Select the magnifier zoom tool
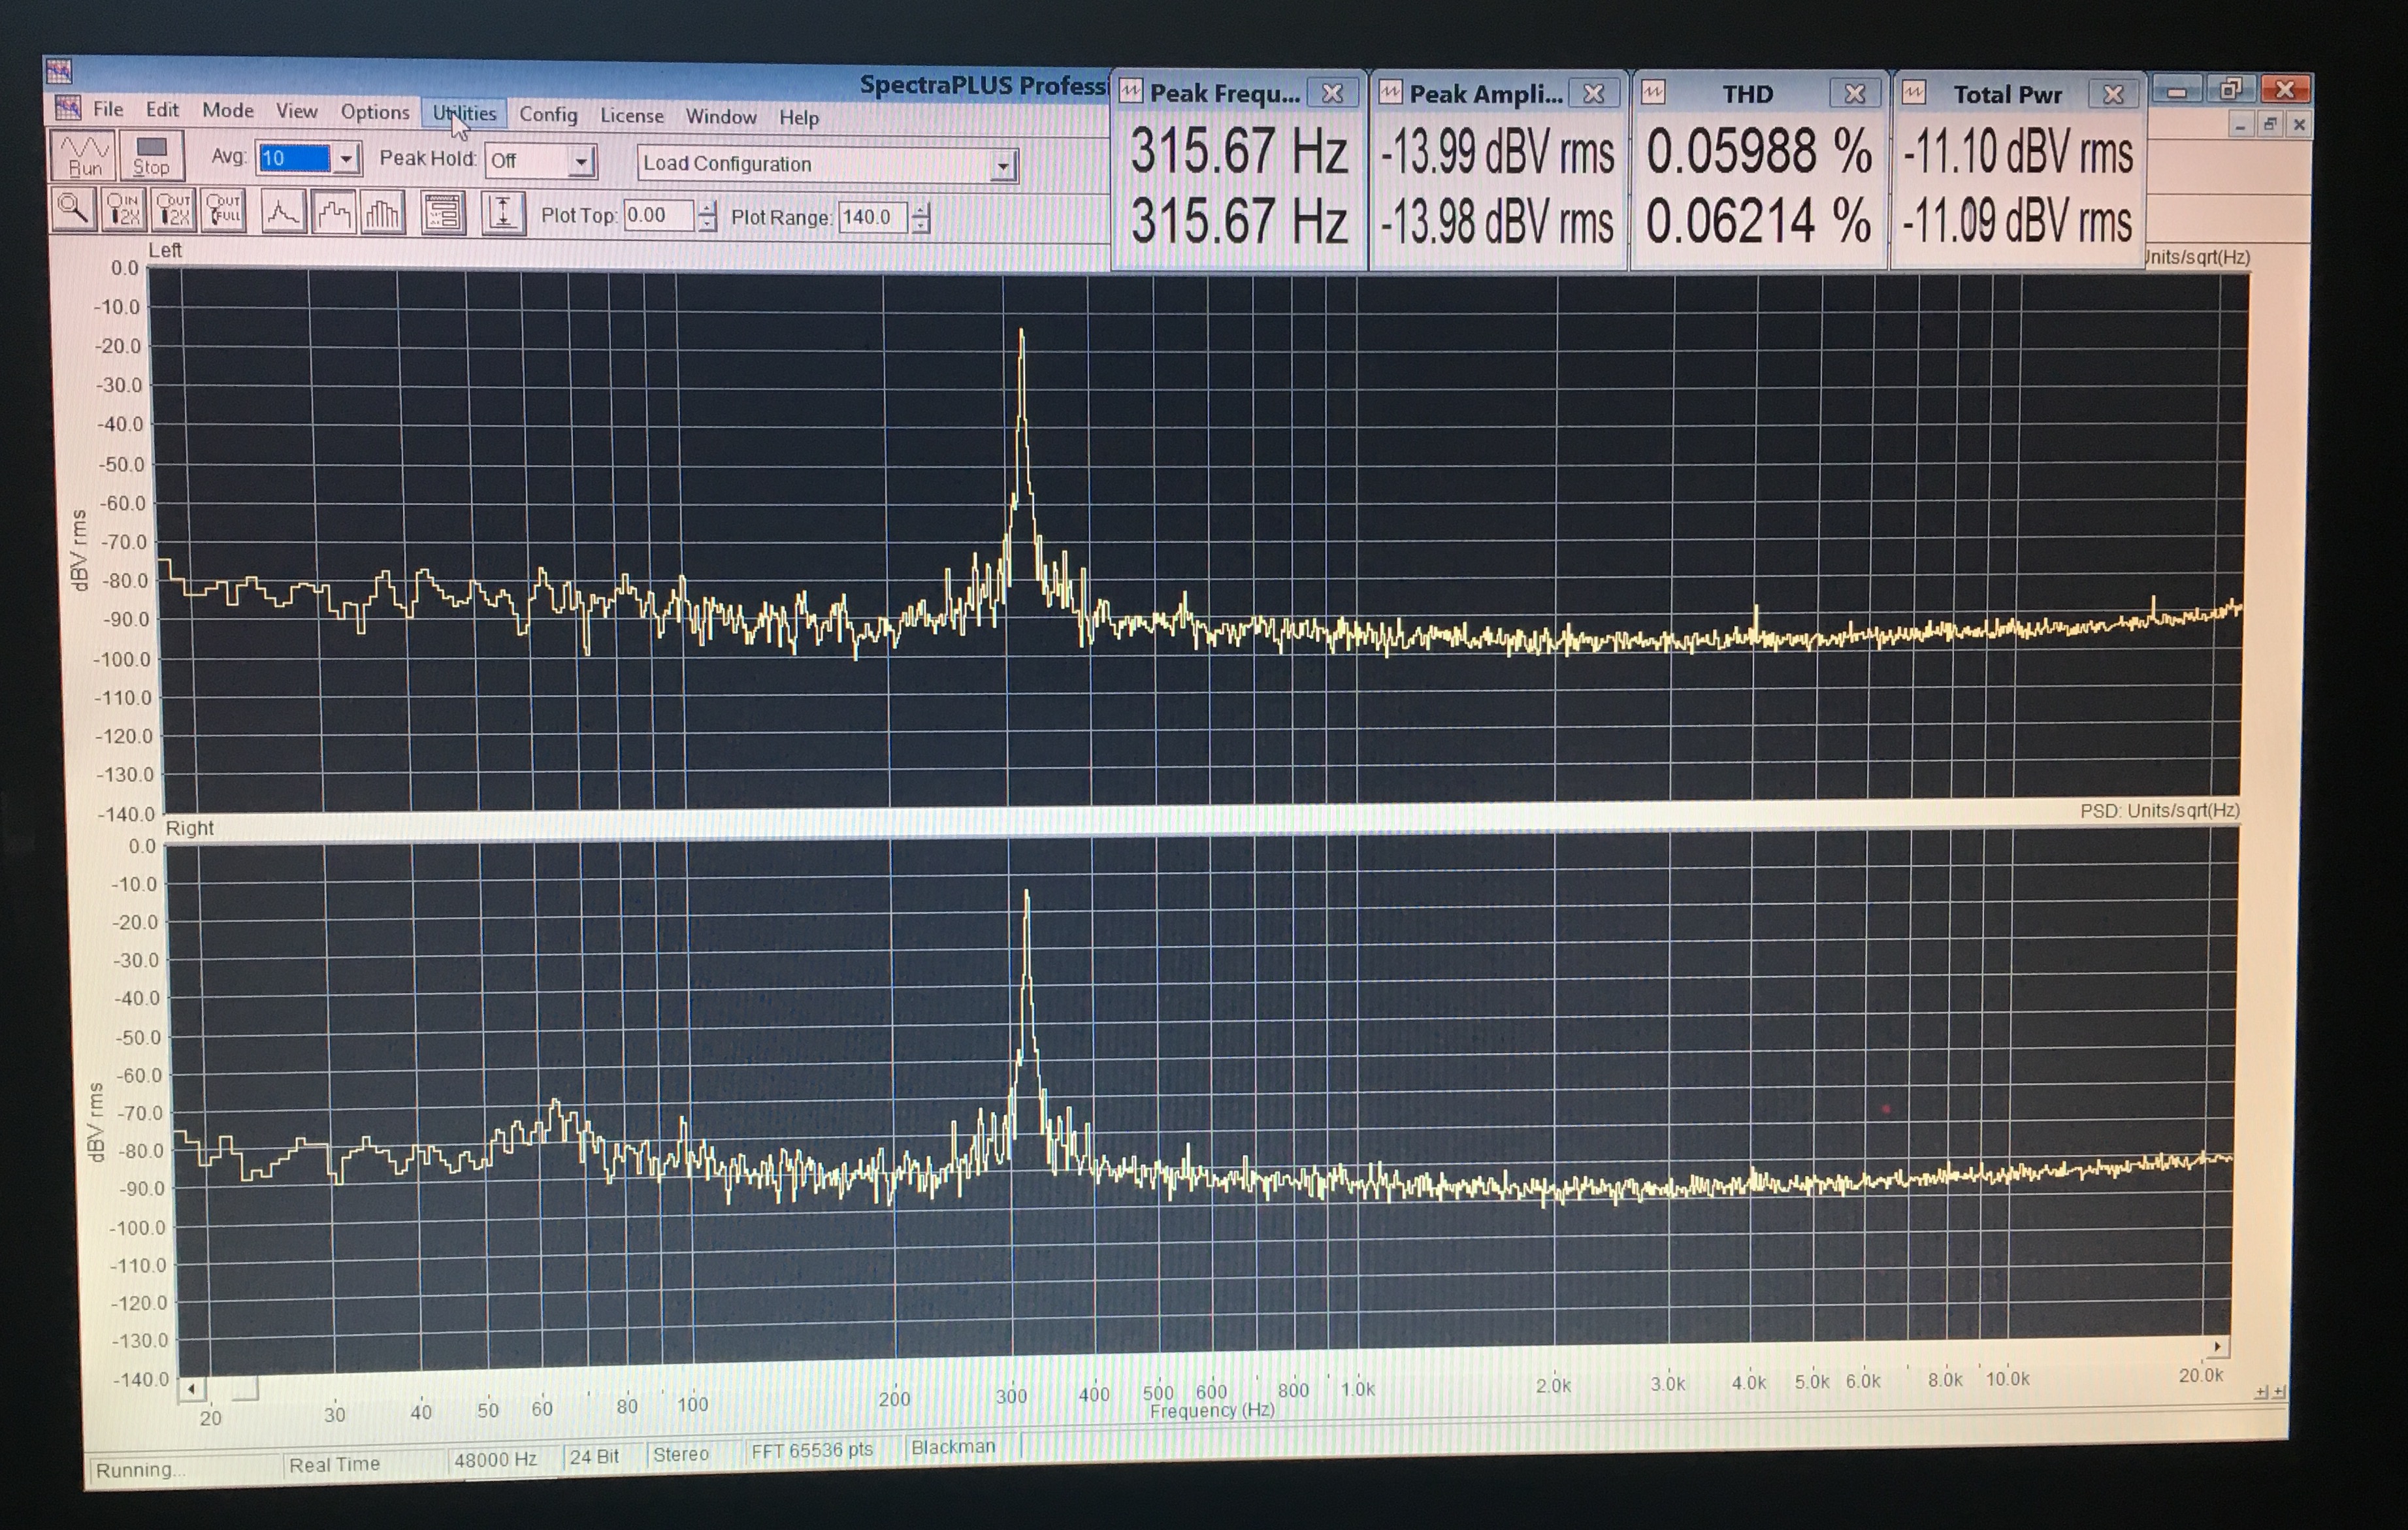 tap(73, 209)
